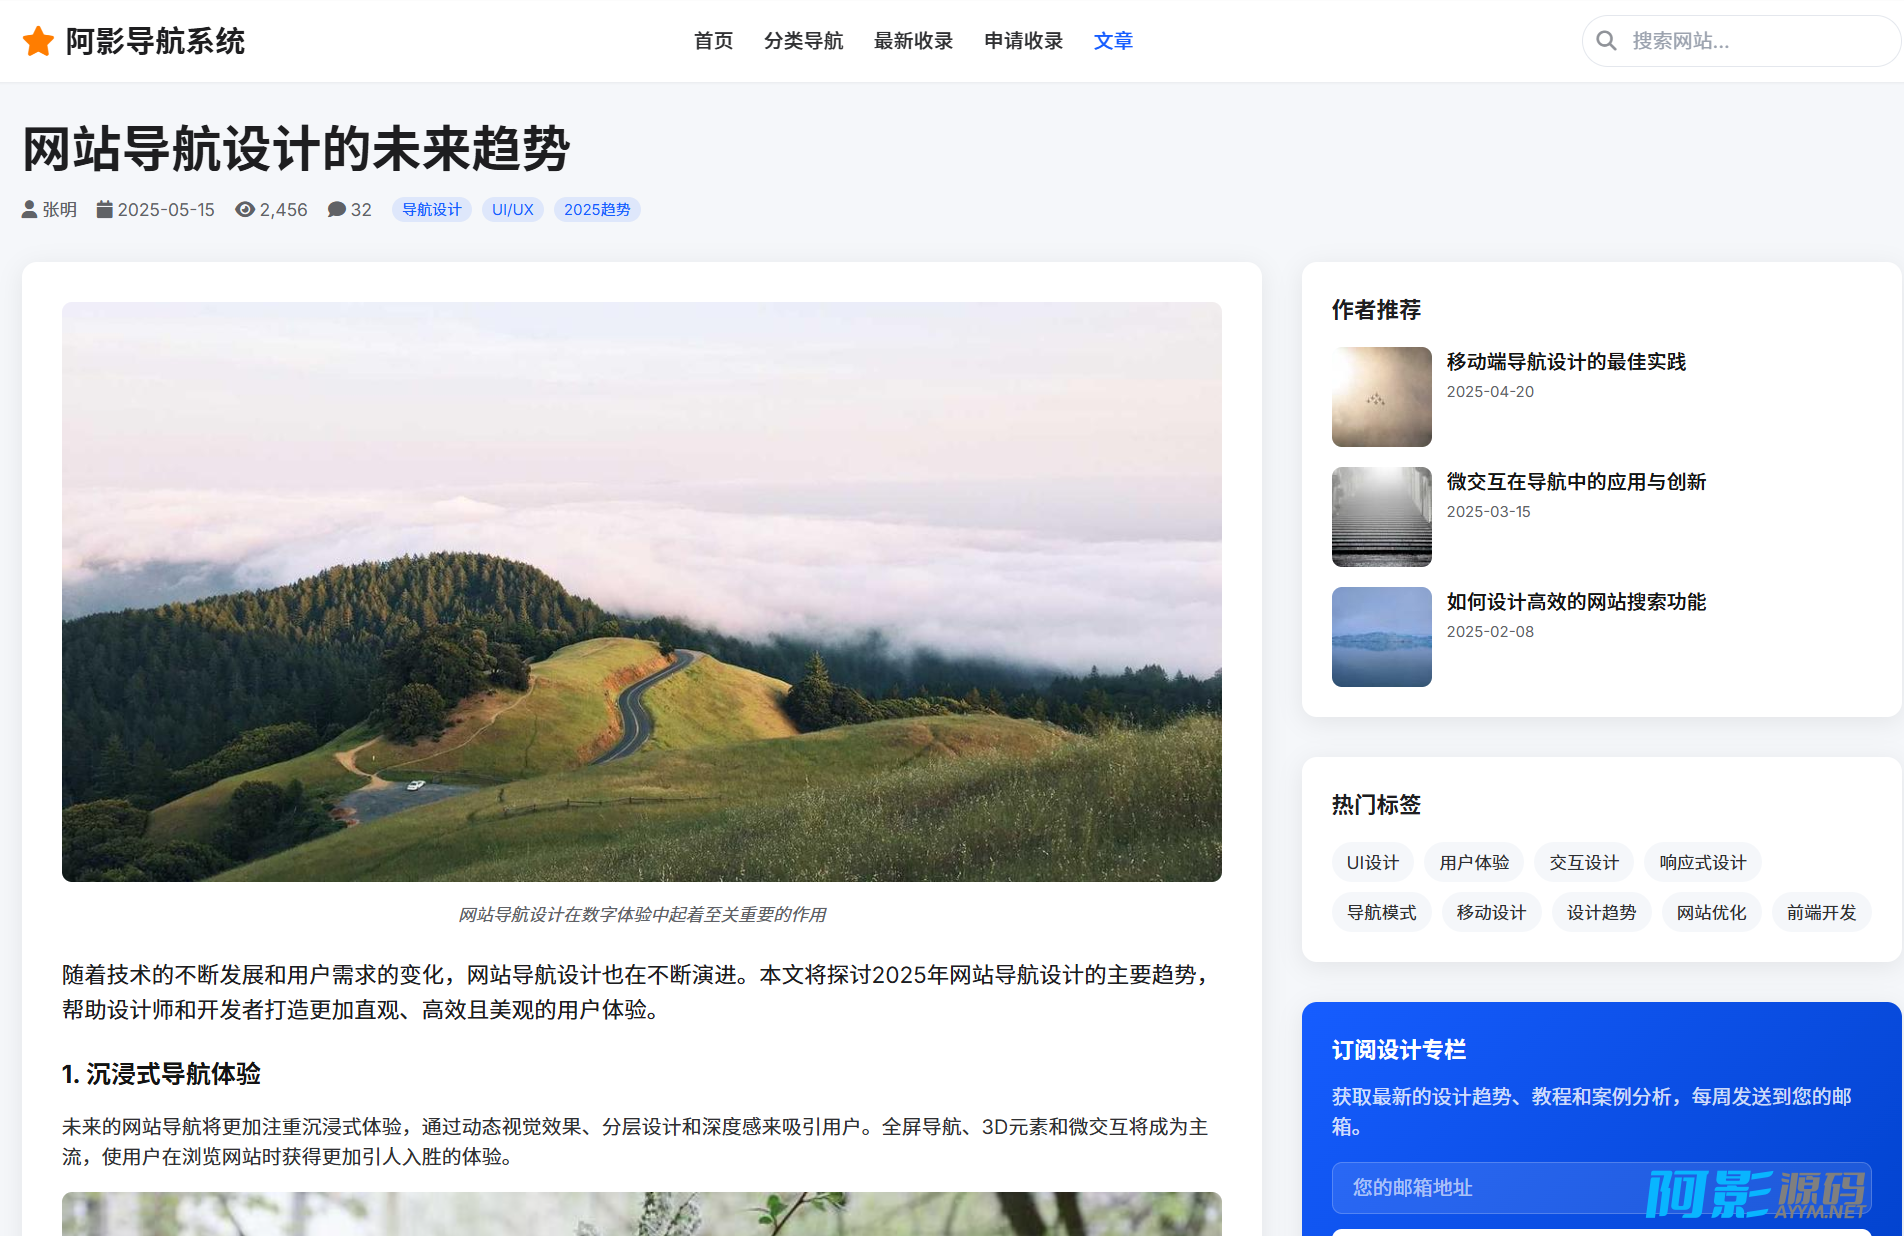Open the large hillside road hero image
The width and height of the screenshot is (1904, 1236).
tap(642, 592)
